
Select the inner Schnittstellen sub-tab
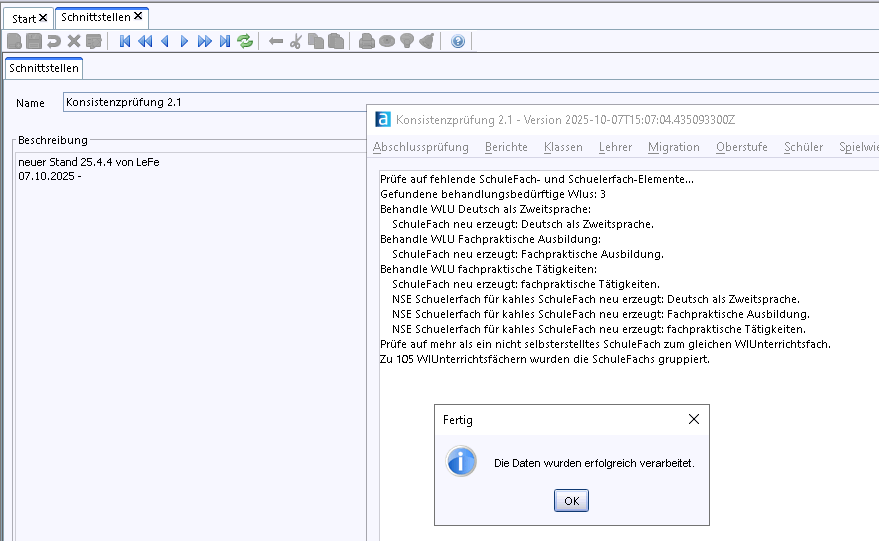point(44,68)
